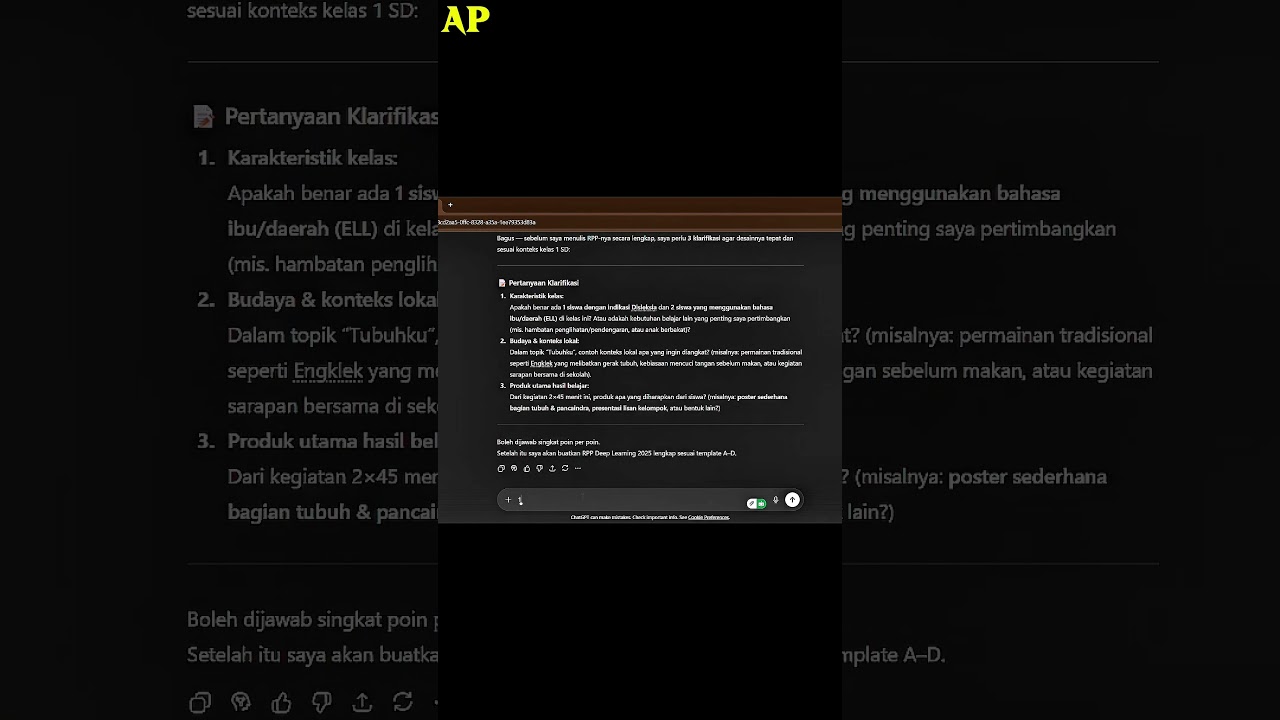The image size is (1280, 720).
Task: Open more actions ellipsis under response
Action: [577, 468]
